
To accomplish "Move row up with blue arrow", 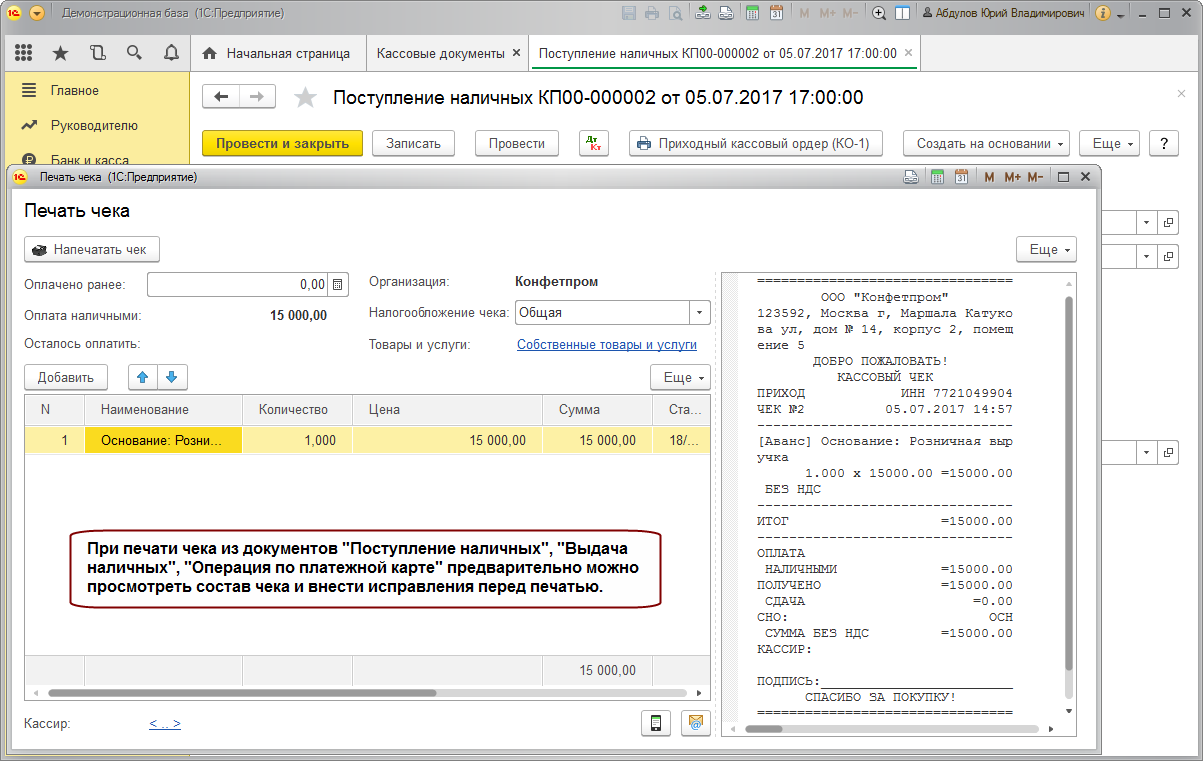I will (x=143, y=377).
